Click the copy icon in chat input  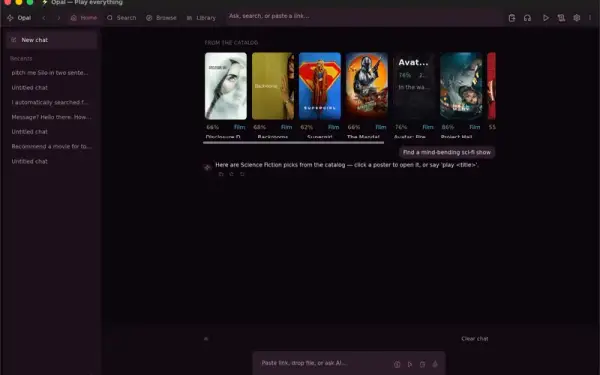point(422,365)
